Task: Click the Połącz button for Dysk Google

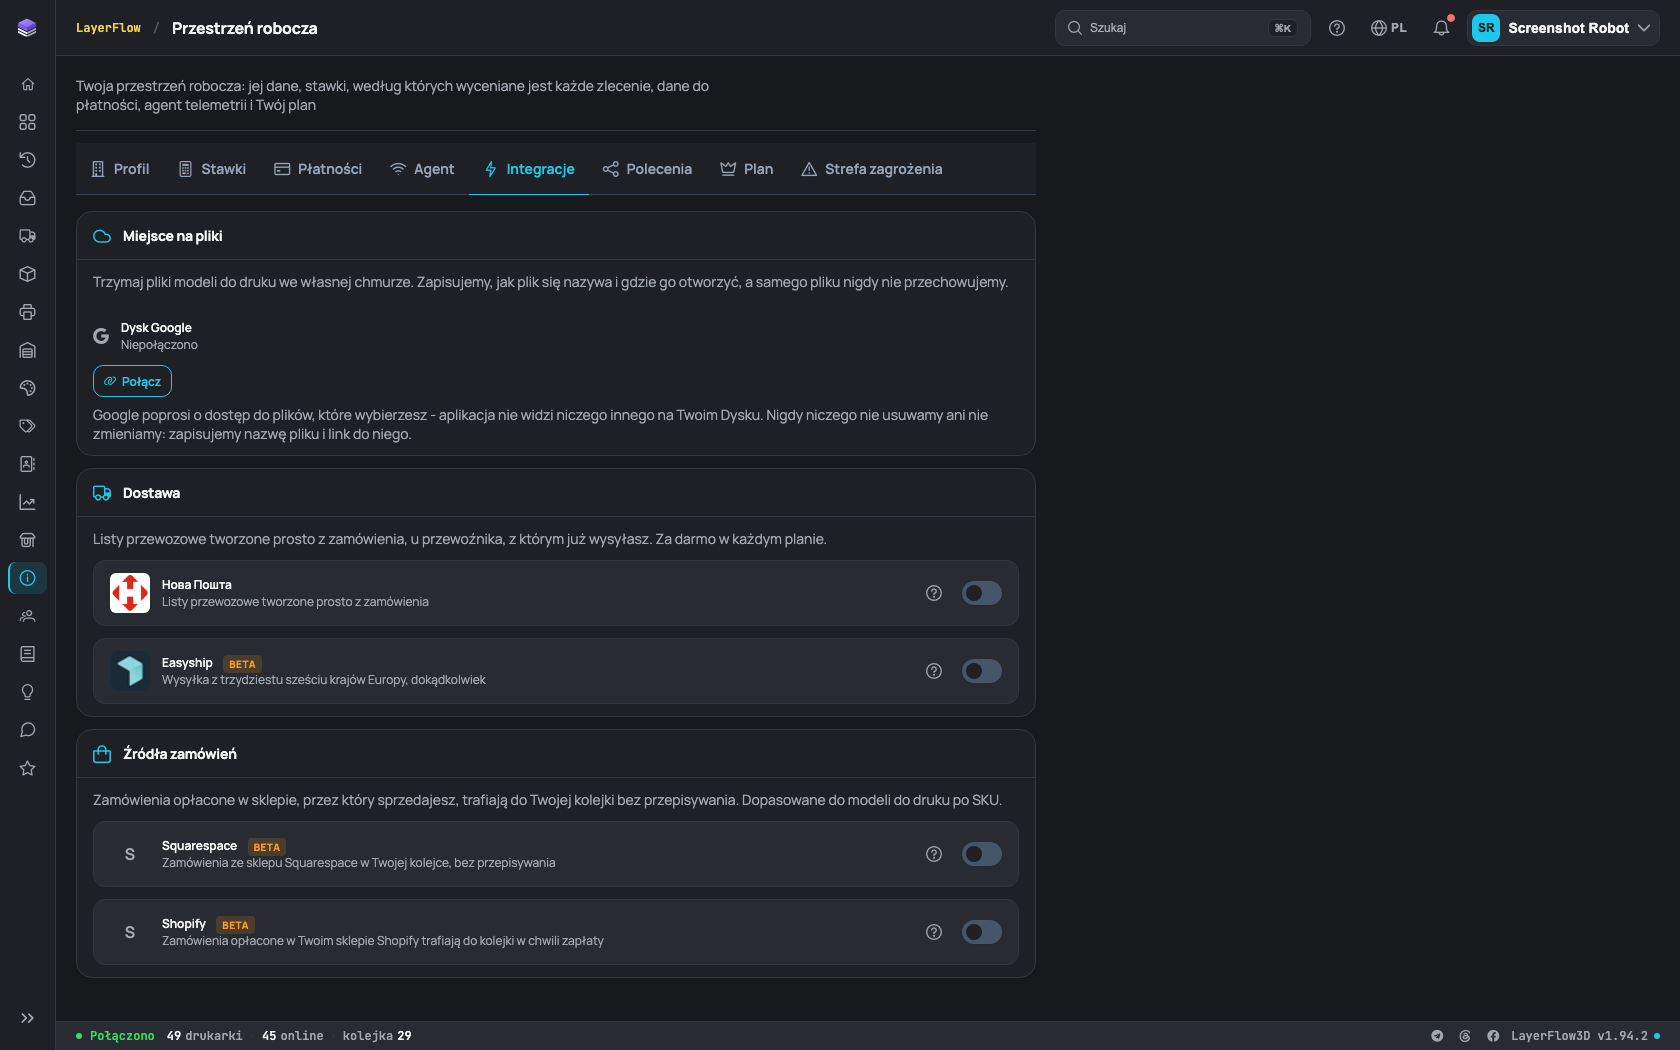Action: click(x=132, y=381)
